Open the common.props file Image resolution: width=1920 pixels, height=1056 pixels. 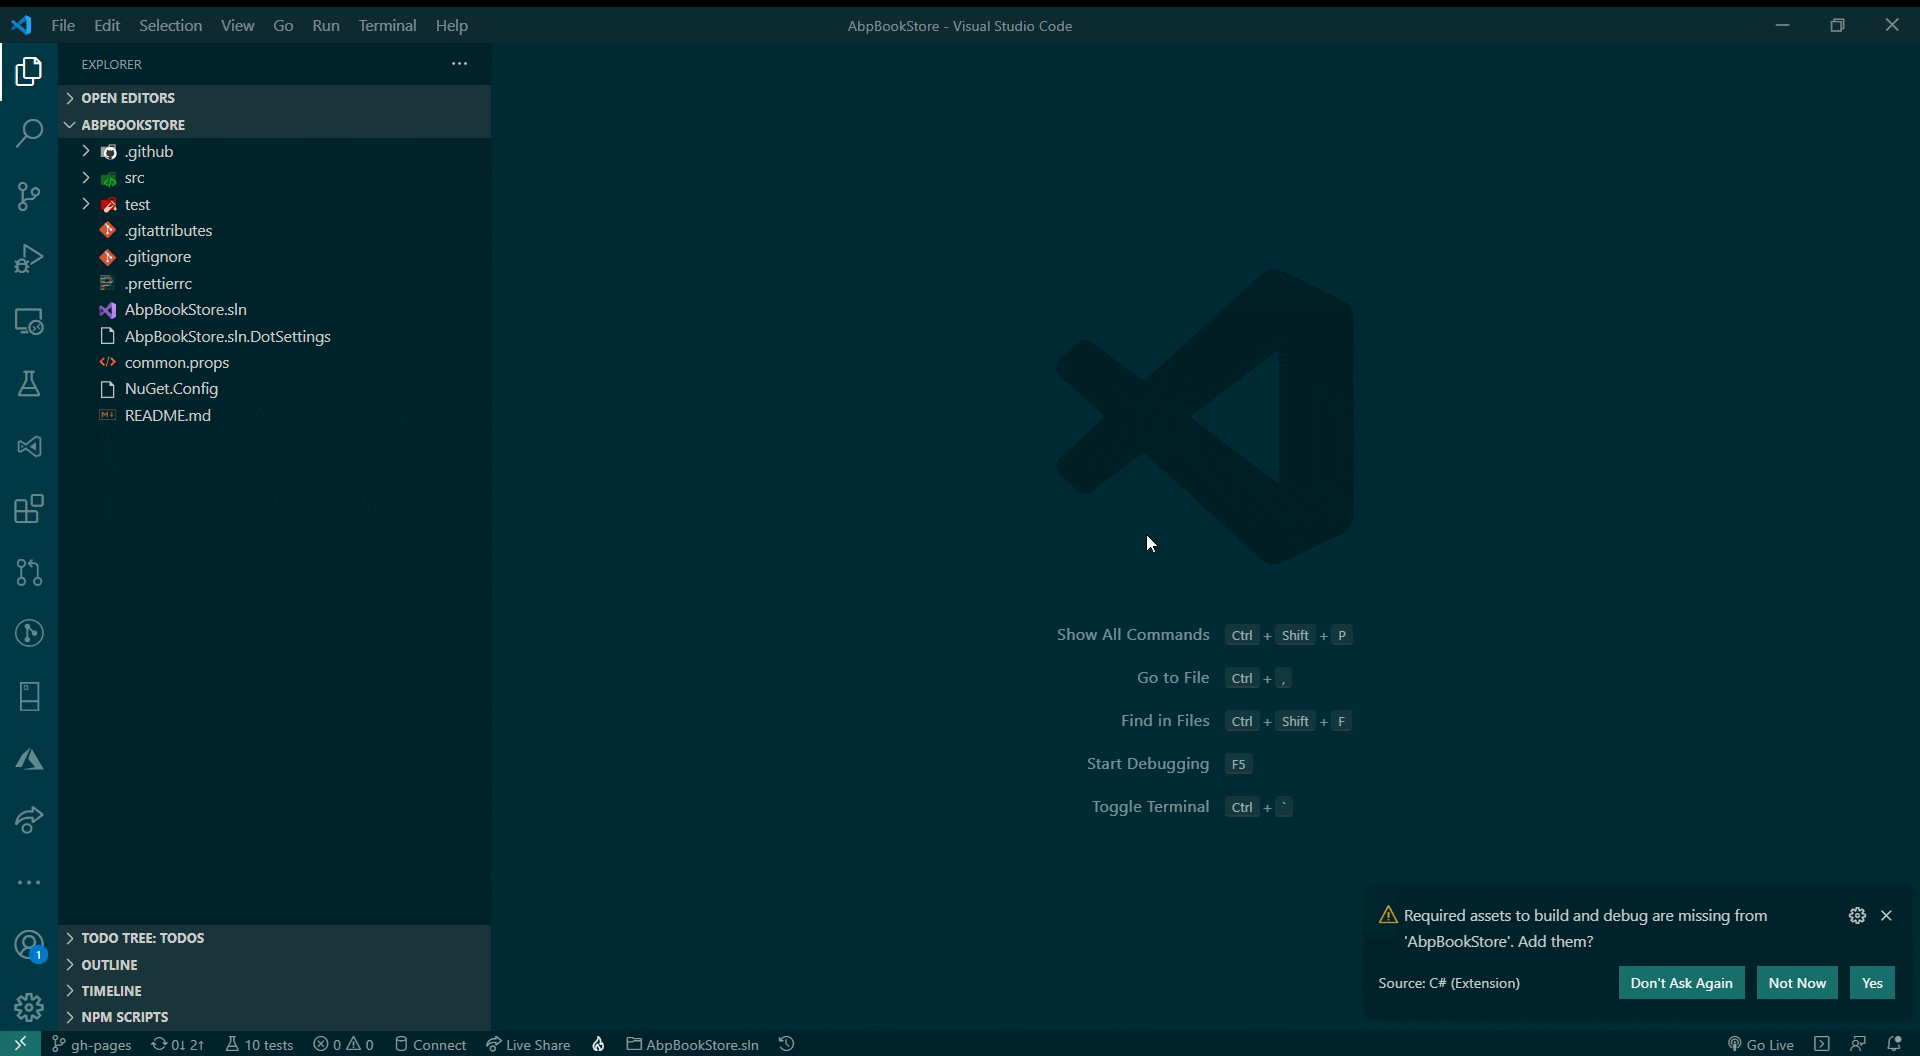[x=274, y=362]
